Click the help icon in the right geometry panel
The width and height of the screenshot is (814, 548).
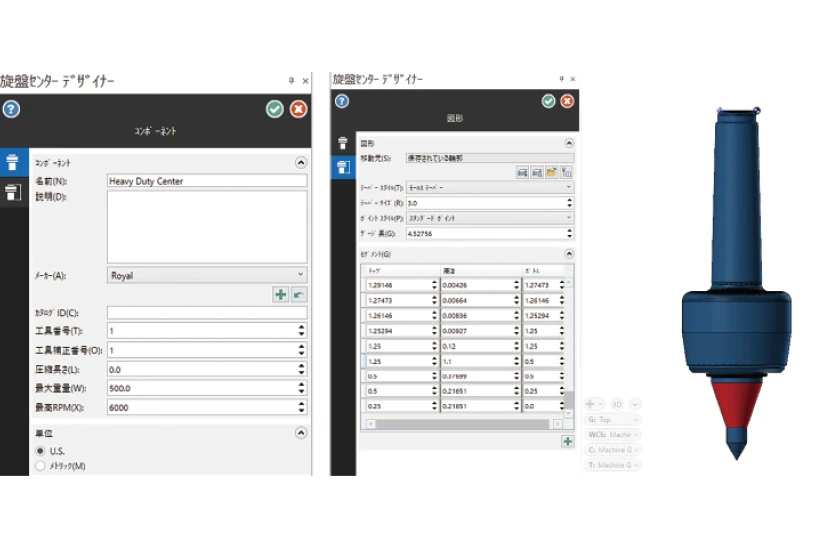(342, 101)
